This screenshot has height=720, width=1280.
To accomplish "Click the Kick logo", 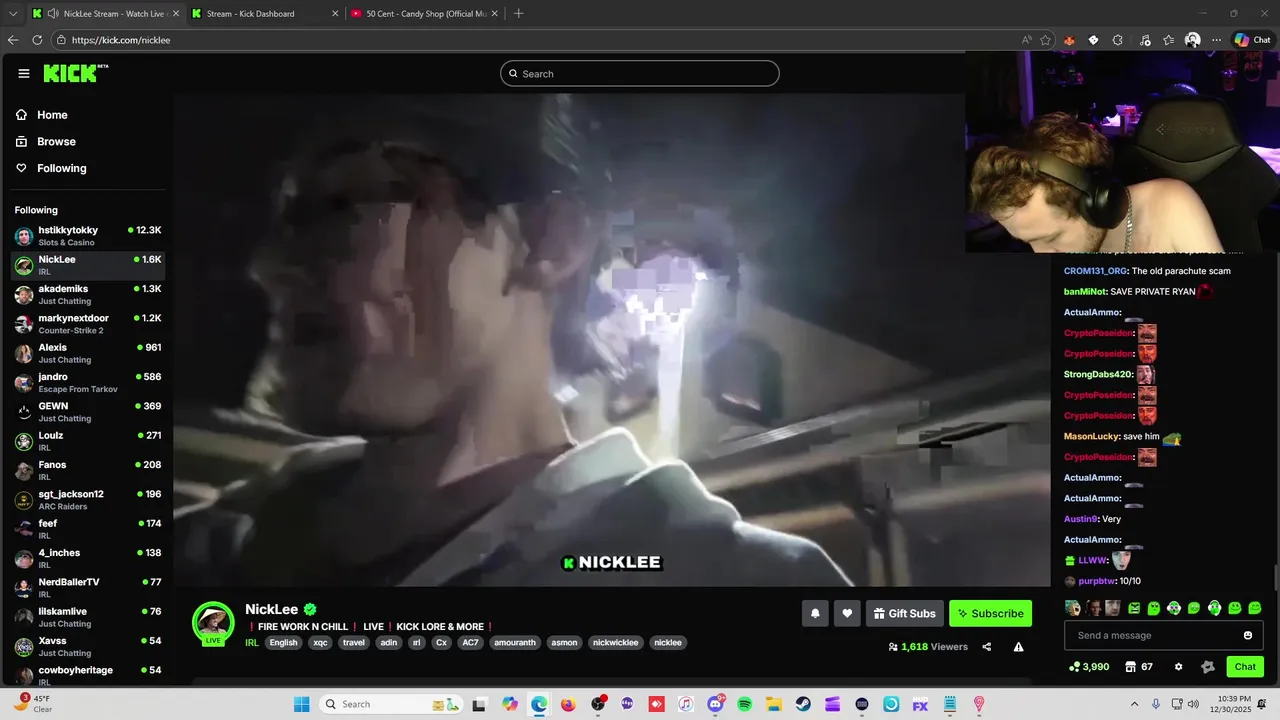I will (x=75, y=73).
